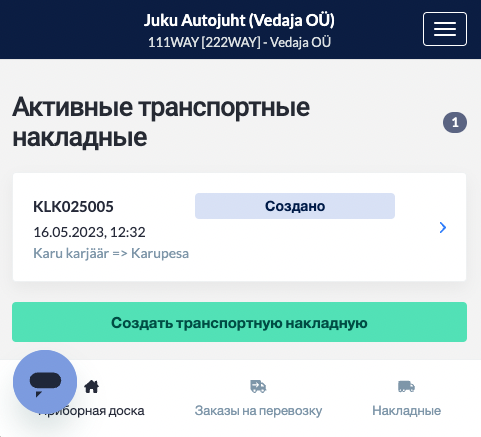Click the route Karu karjäär => Karupesa
Screen dimensions: 481x437
[x=111, y=253]
